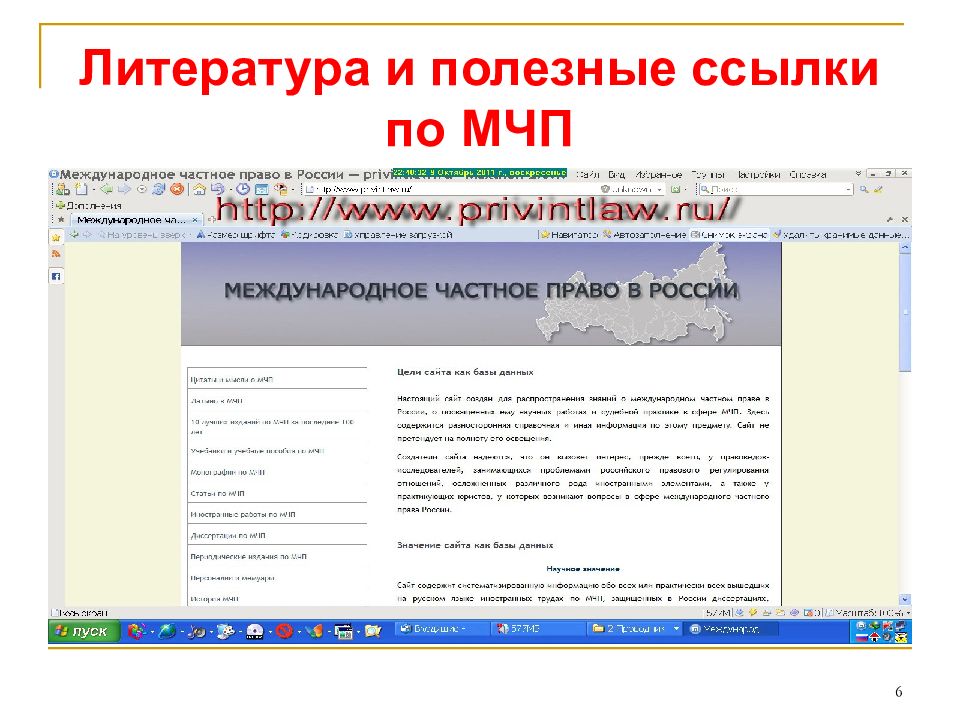Click the Снимок экрана toolbar button
960x720 pixels.
click(x=729, y=234)
